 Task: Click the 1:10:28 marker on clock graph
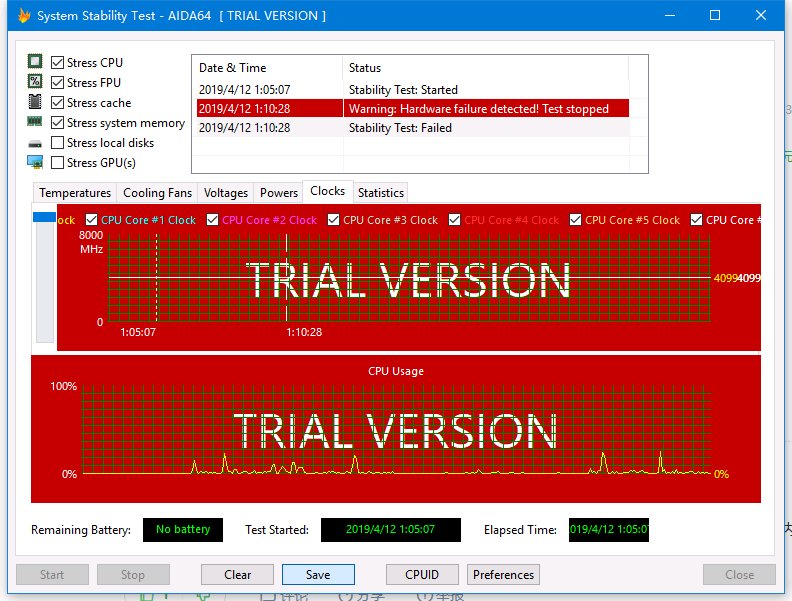pyautogui.click(x=304, y=332)
